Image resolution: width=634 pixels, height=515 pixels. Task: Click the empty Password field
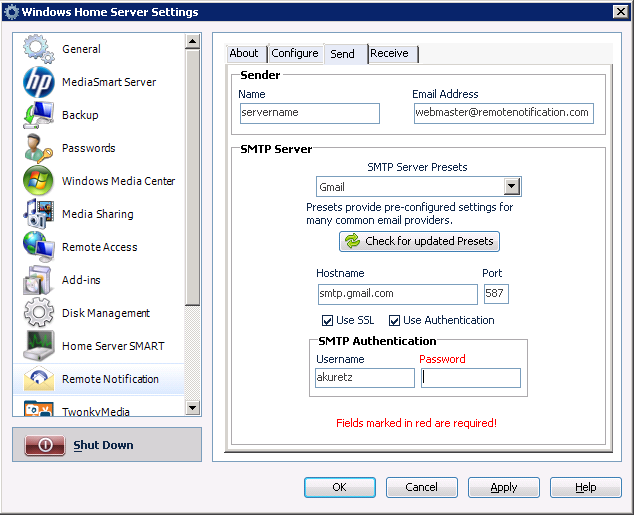(x=471, y=378)
